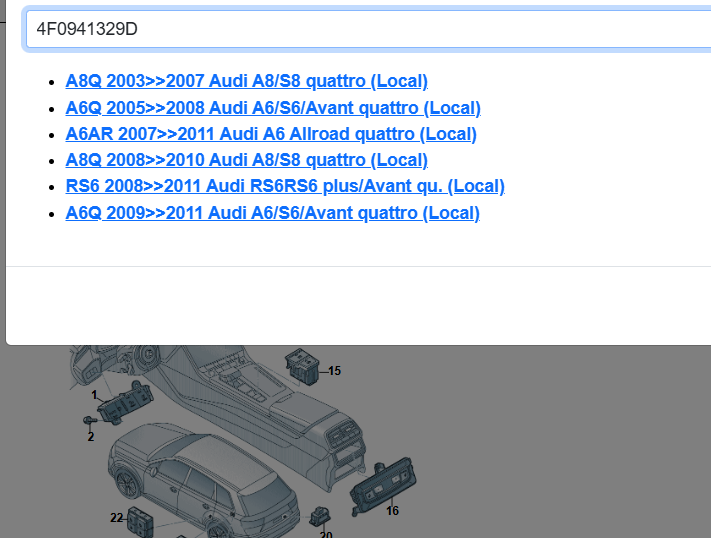This screenshot has height=538, width=711.
Task: Open A6Q 2009>>2011 Audi A6/S6/Avant quattro link
Action: pyautogui.click(x=272, y=213)
